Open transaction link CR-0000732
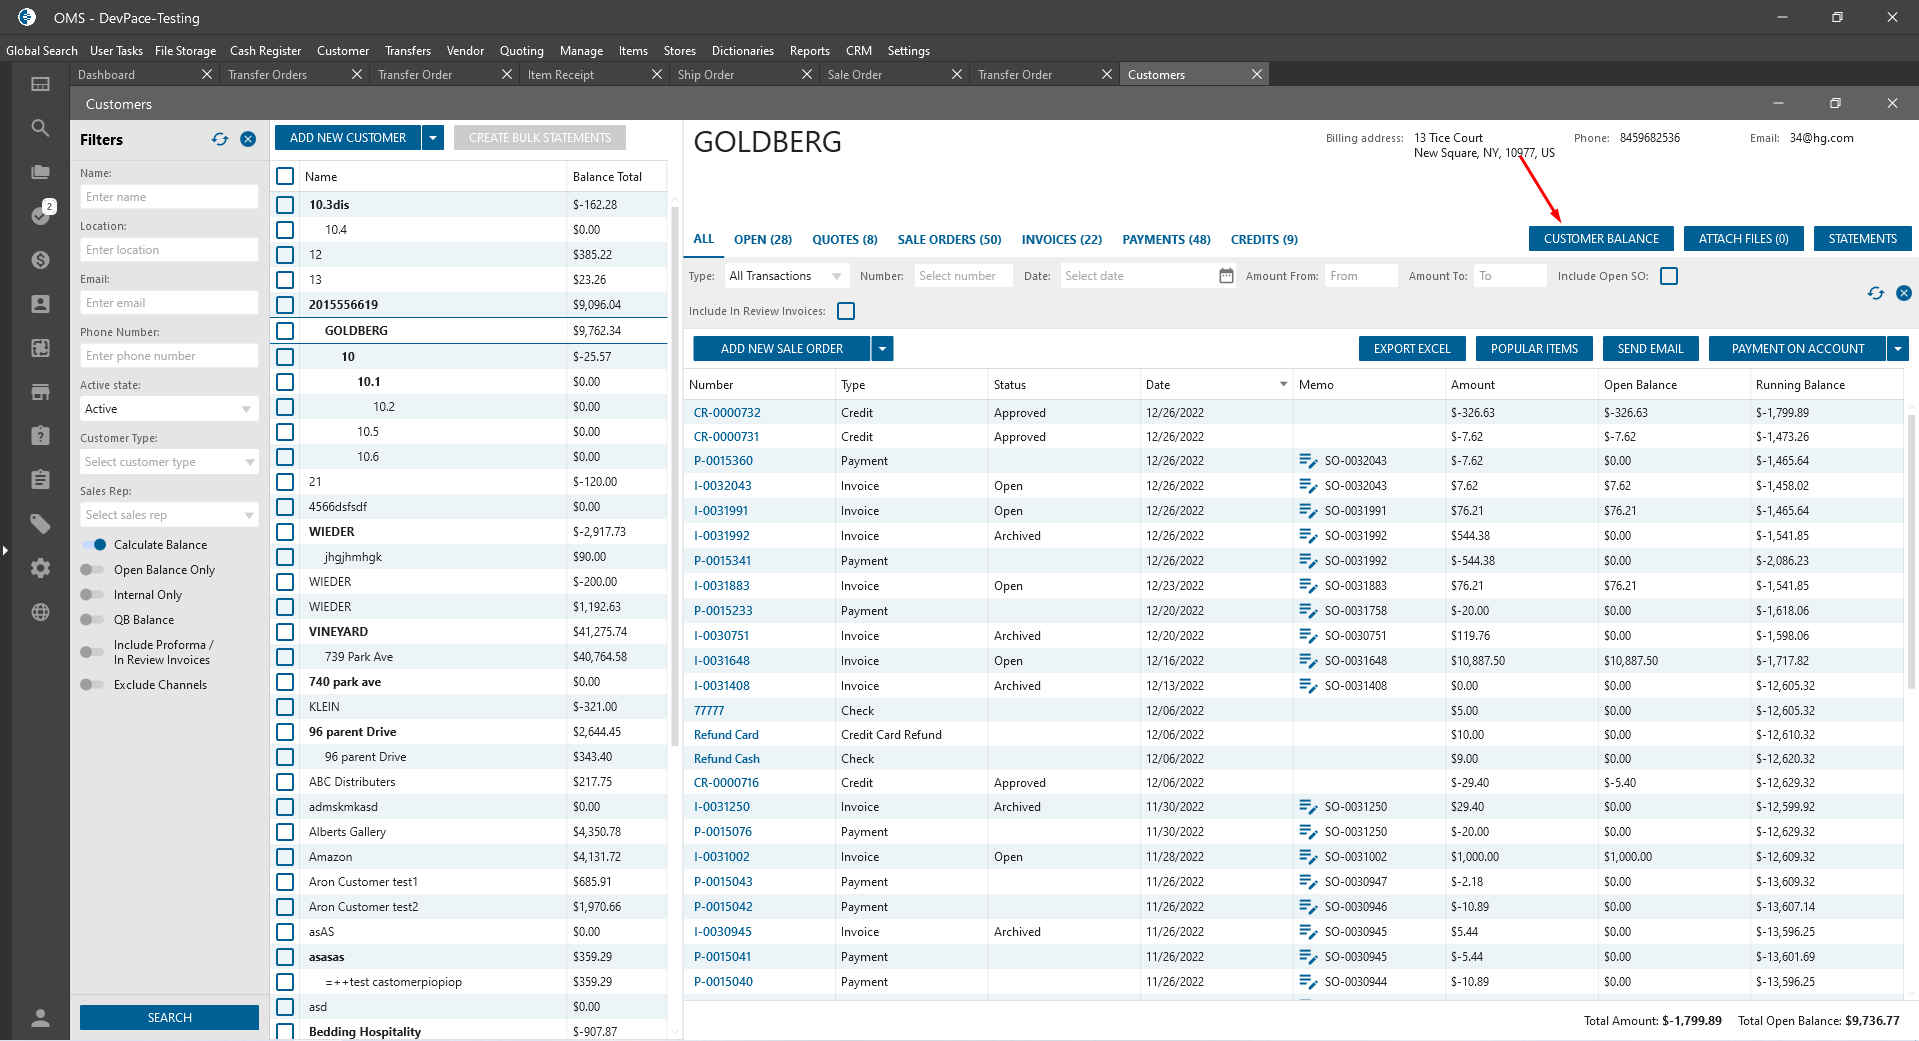This screenshot has width=1919, height=1041. coord(727,413)
